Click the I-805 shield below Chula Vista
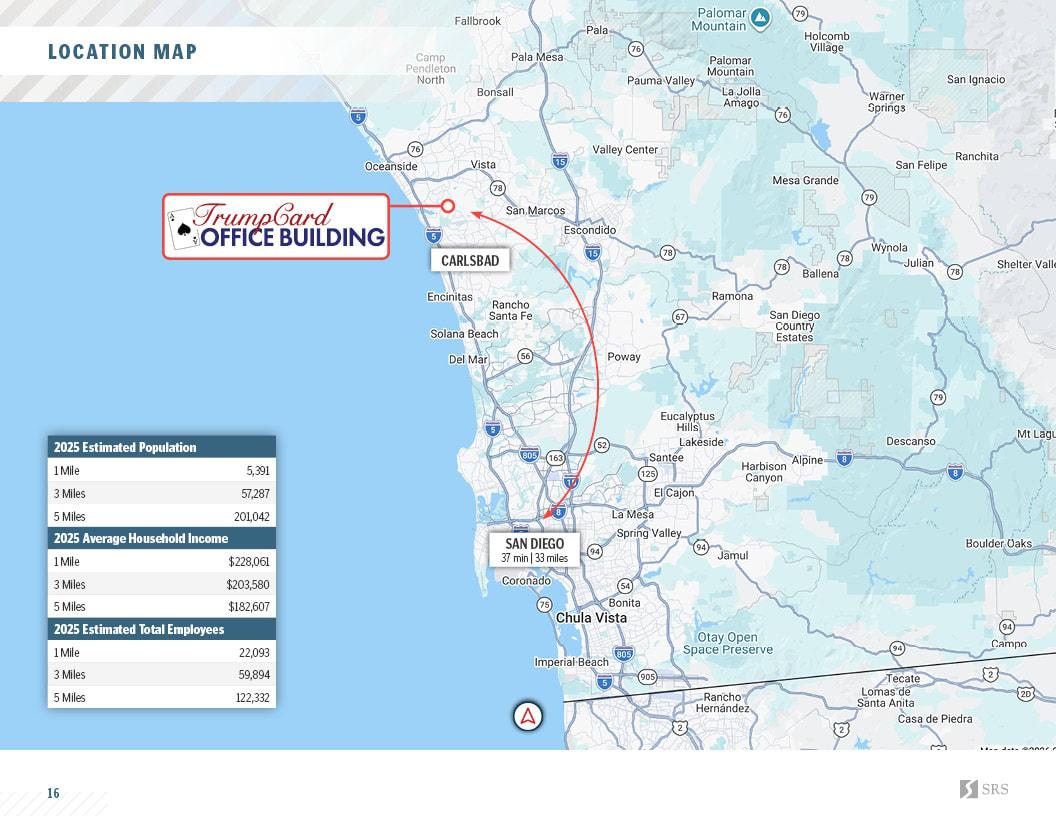Viewport: 1056px width, 816px height. 624,653
